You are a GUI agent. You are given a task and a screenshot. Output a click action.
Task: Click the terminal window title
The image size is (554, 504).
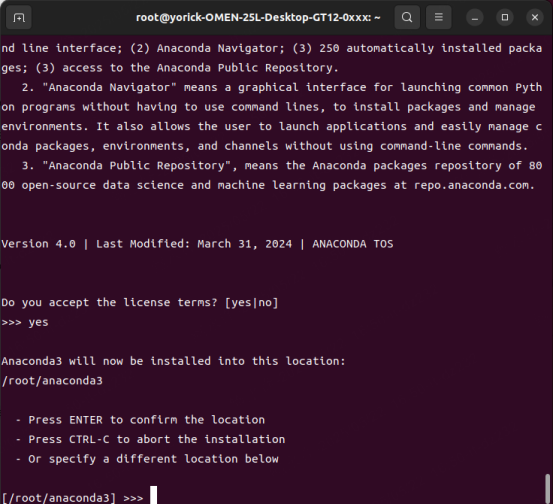[x=258, y=17]
